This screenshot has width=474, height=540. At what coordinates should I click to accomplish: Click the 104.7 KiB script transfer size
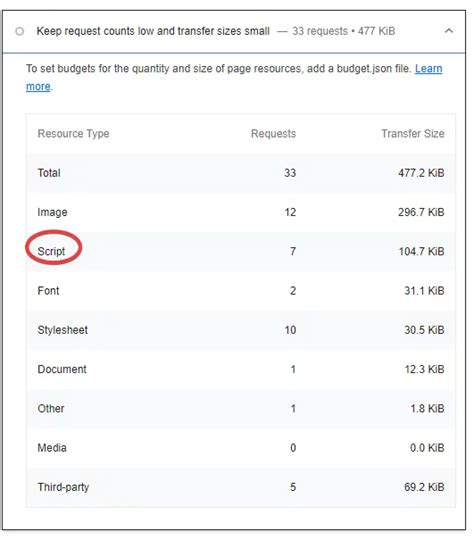pos(421,251)
